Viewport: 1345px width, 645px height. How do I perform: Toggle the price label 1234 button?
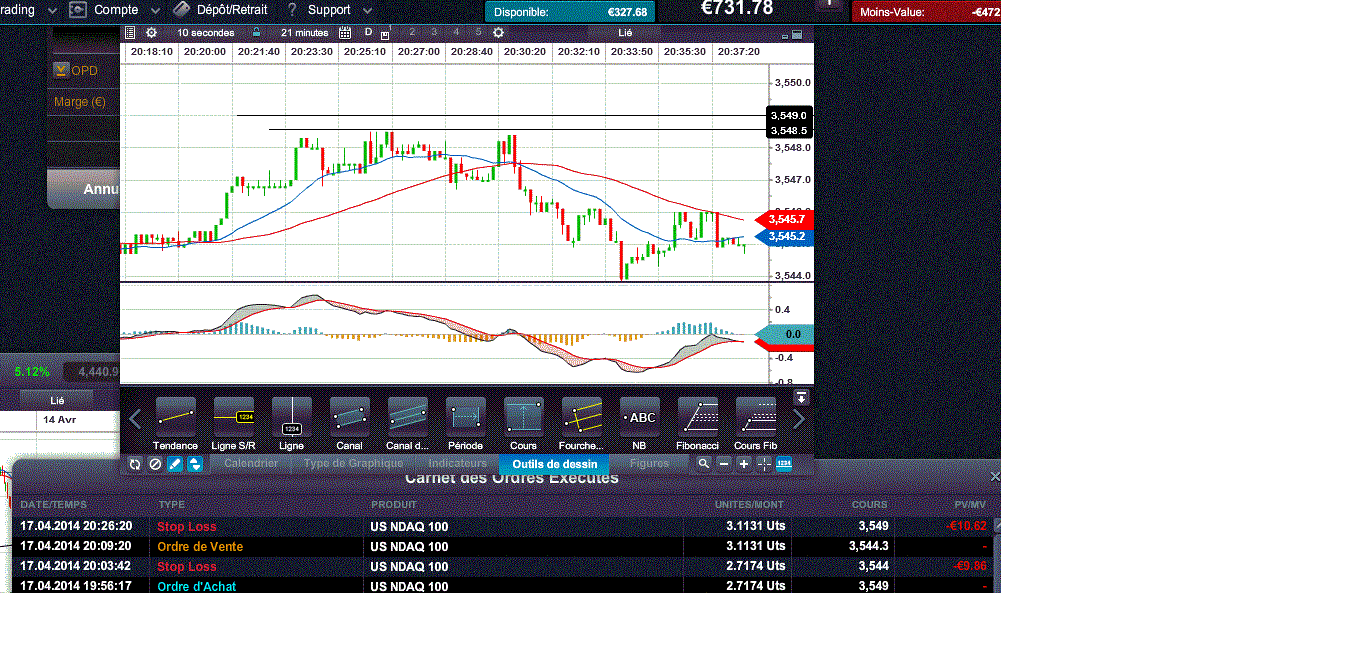click(x=784, y=464)
